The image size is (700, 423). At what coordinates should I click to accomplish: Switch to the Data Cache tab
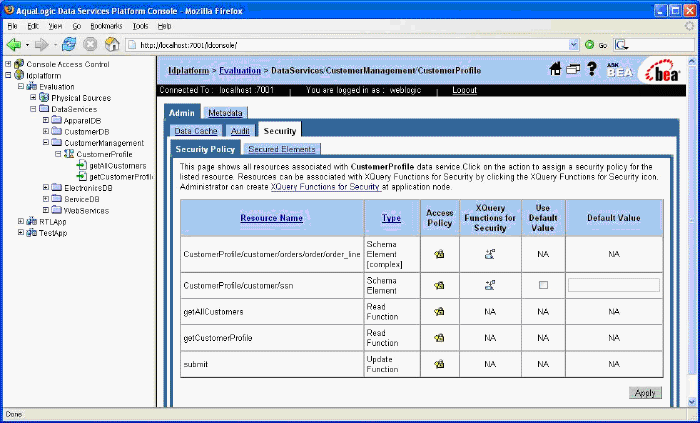click(196, 131)
